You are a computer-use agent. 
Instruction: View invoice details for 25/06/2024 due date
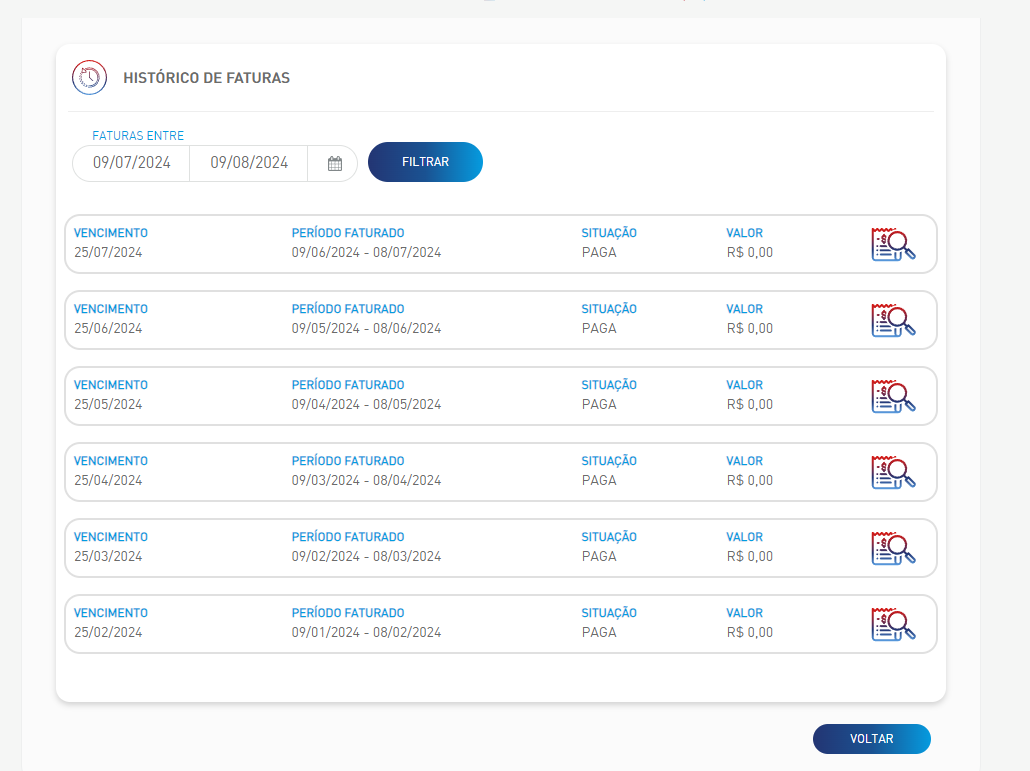(893, 320)
